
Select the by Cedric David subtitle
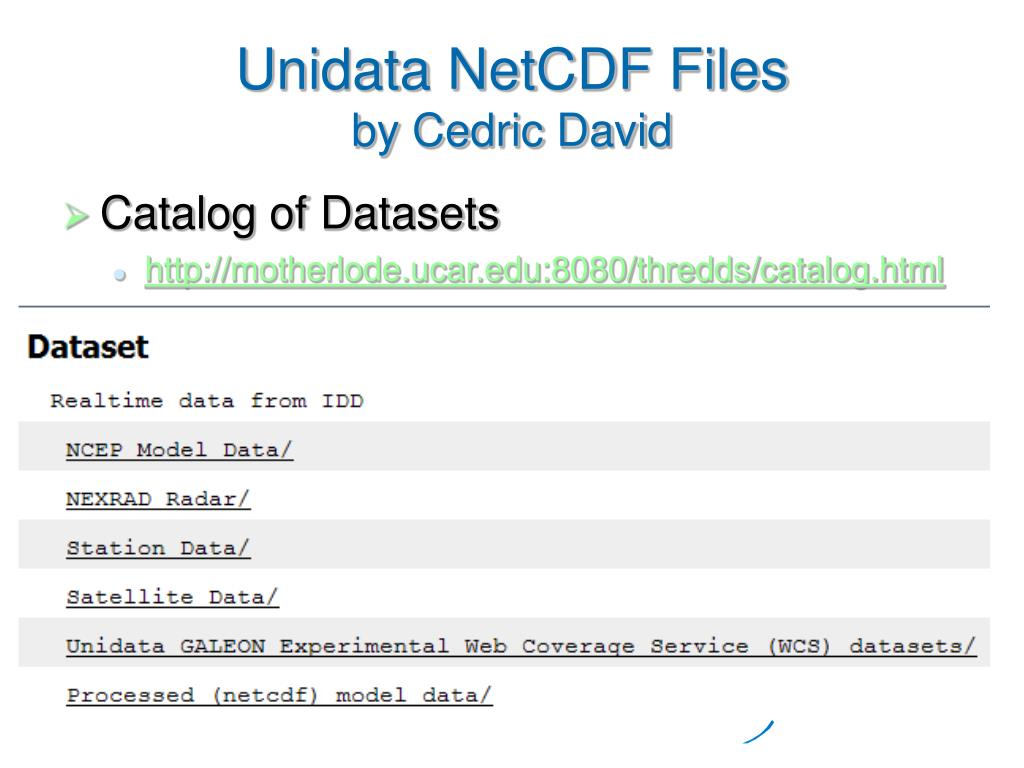[x=512, y=131]
